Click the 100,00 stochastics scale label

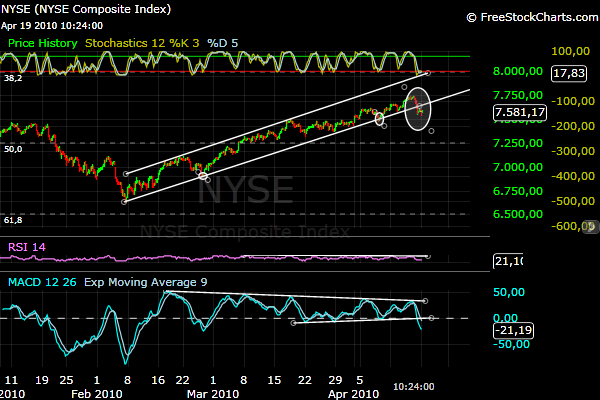(571, 51)
